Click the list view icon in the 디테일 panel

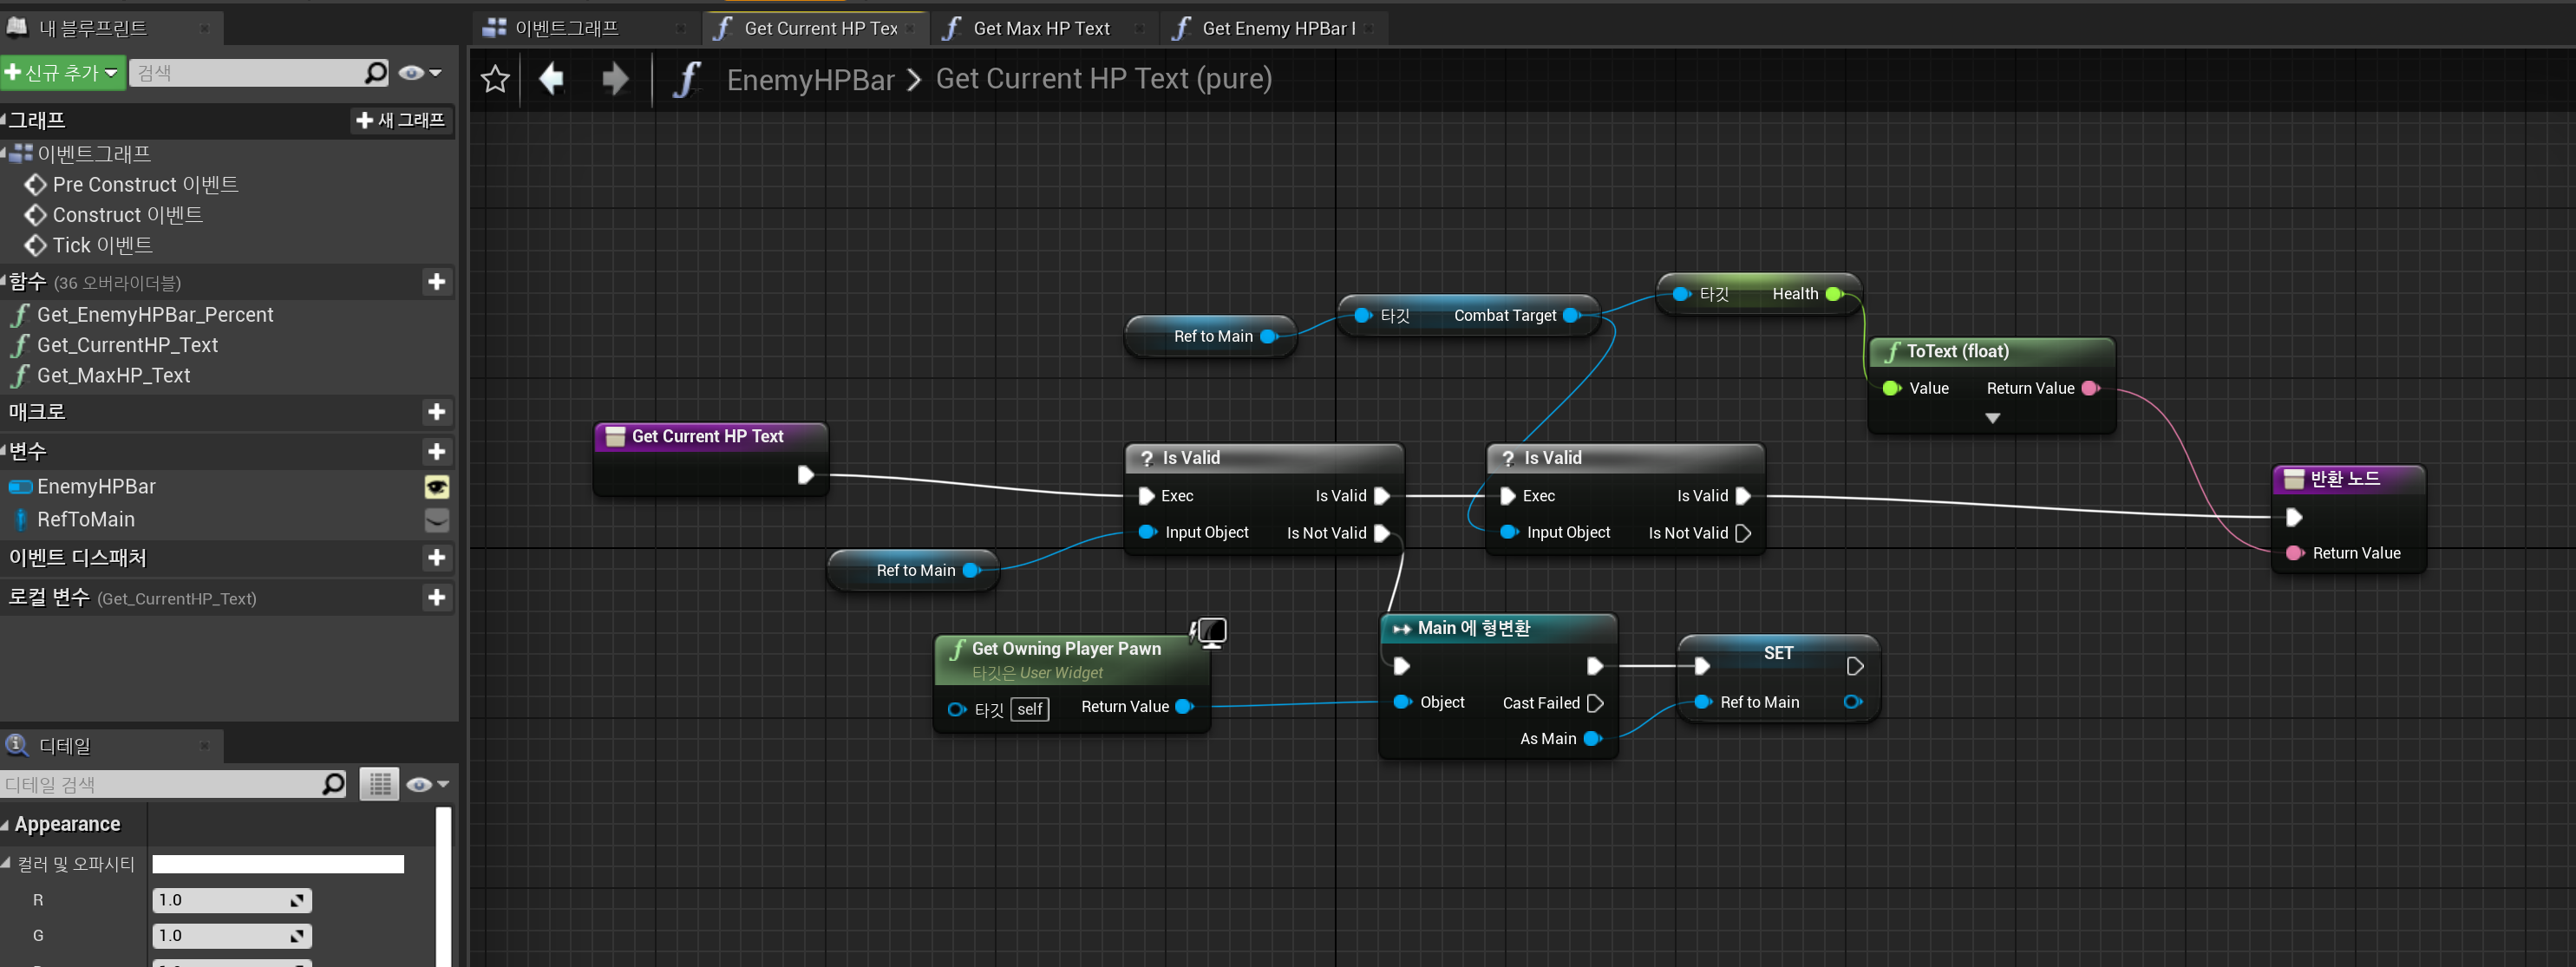[379, 783]
